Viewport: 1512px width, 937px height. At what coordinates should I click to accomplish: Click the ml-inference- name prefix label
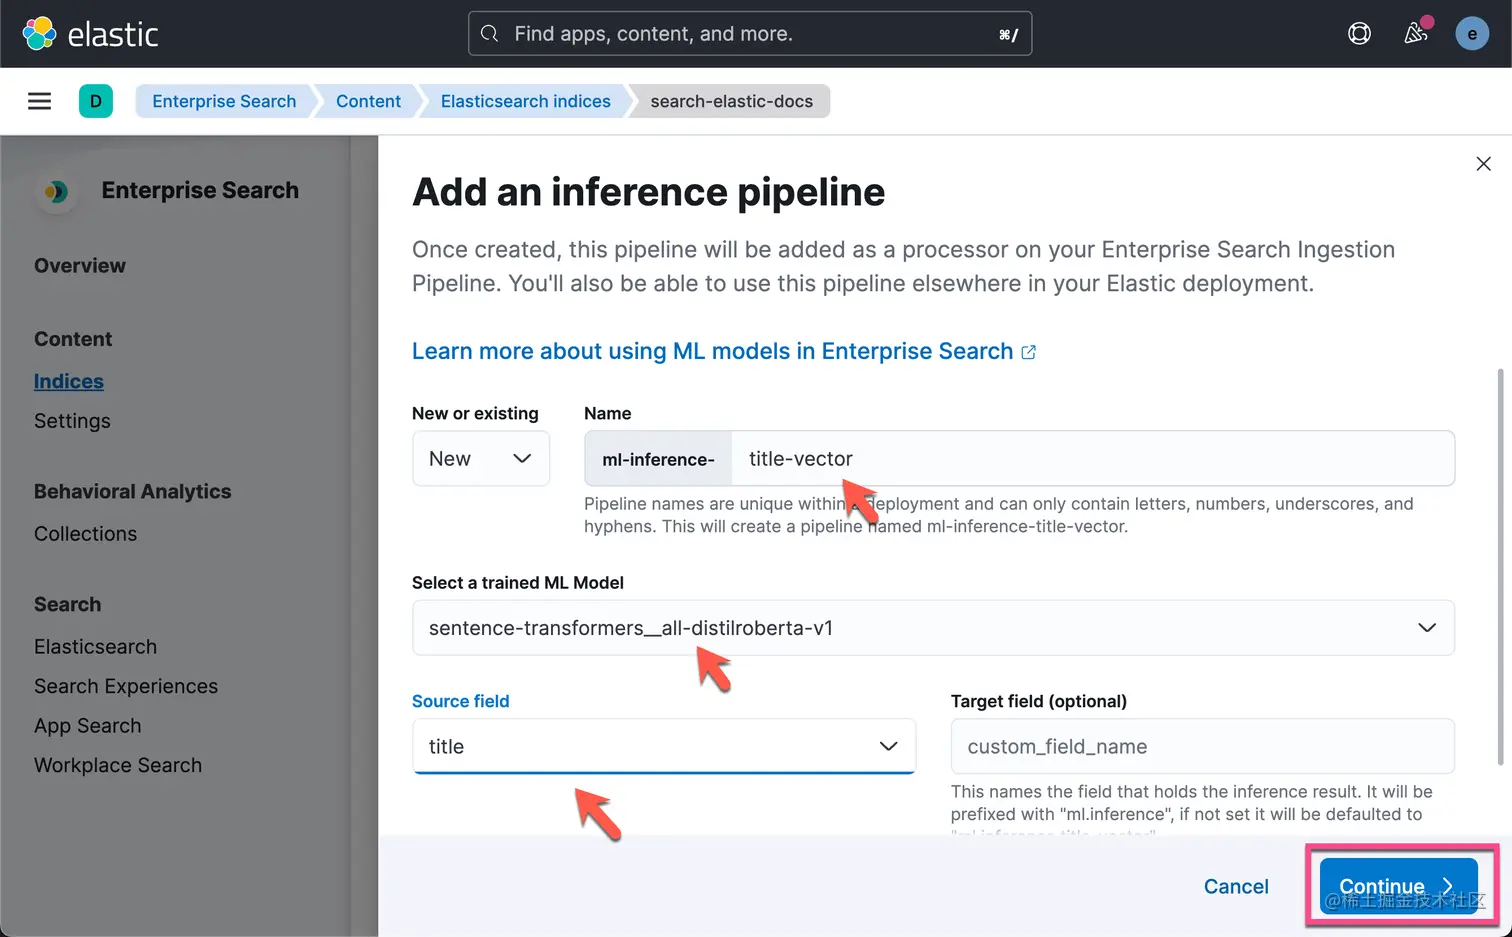pos(659,459)
